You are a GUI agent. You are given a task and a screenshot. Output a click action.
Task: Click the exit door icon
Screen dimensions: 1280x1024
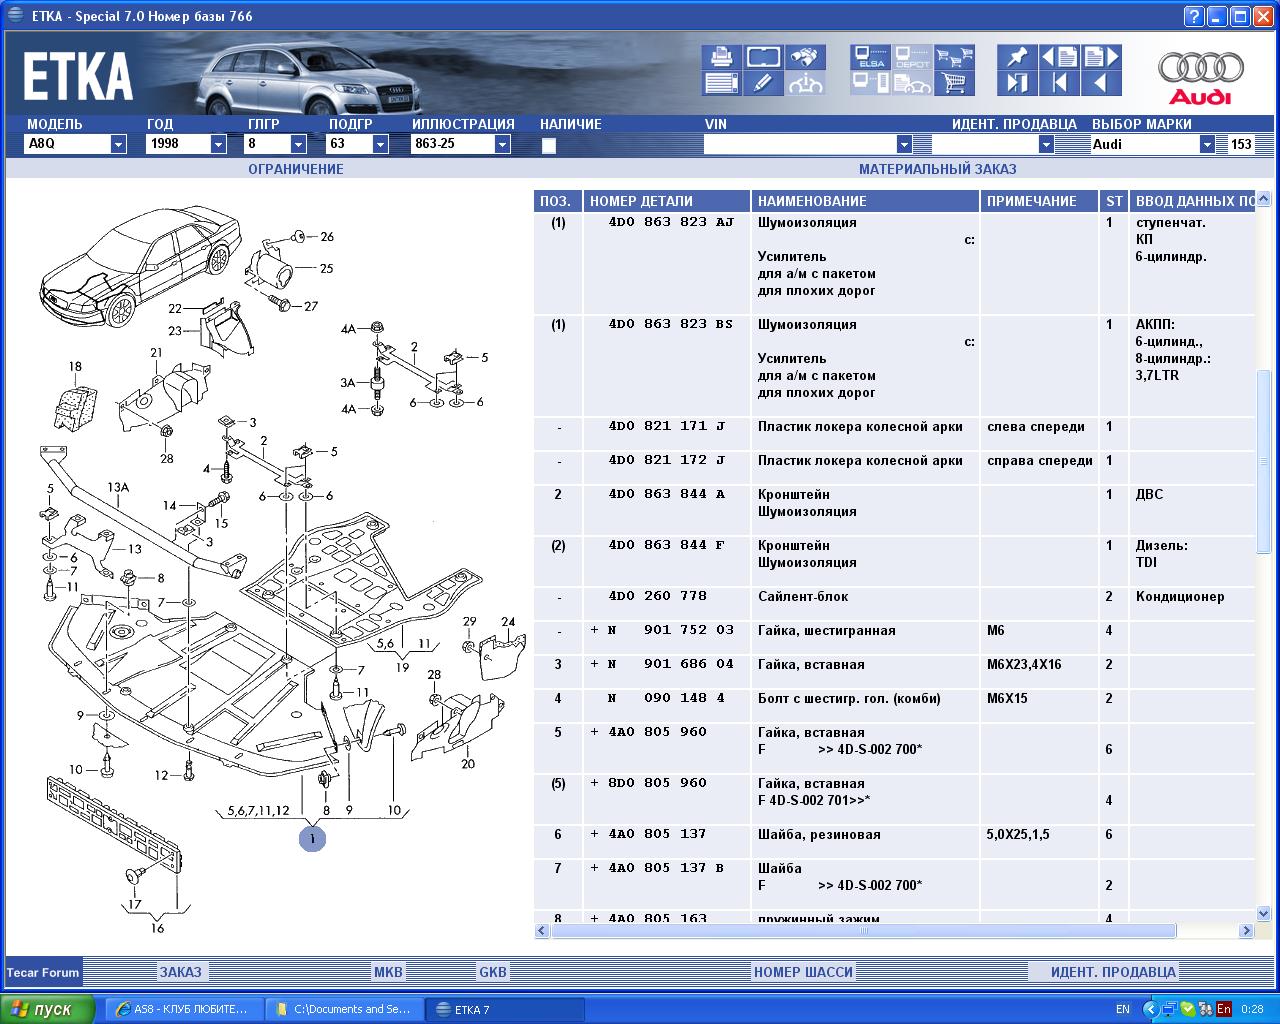pos(1017,83)
